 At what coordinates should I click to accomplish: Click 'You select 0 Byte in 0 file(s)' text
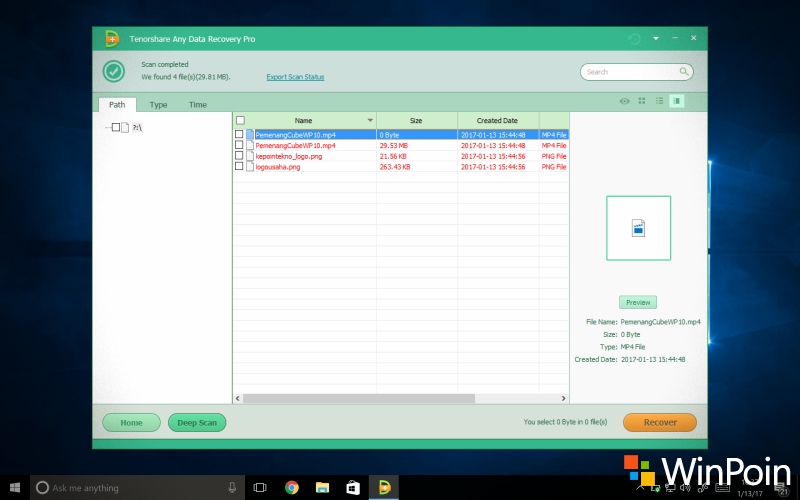point(565,422)
